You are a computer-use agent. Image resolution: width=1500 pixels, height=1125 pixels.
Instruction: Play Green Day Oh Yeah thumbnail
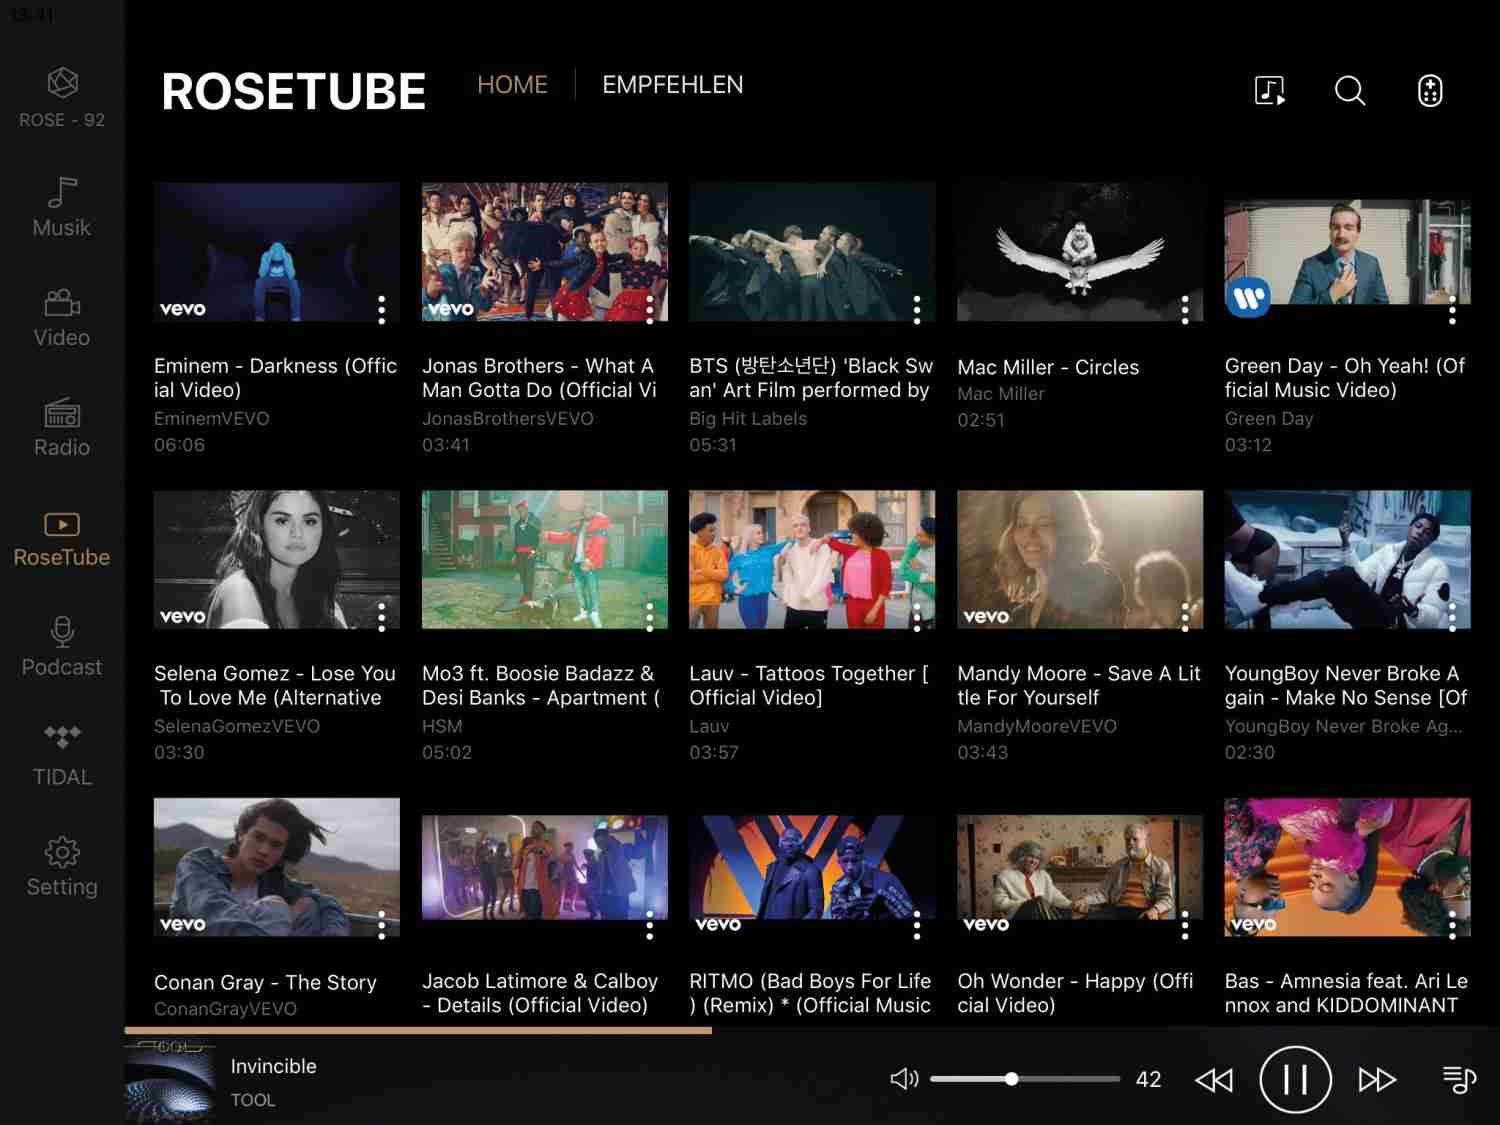[1348, 251]
